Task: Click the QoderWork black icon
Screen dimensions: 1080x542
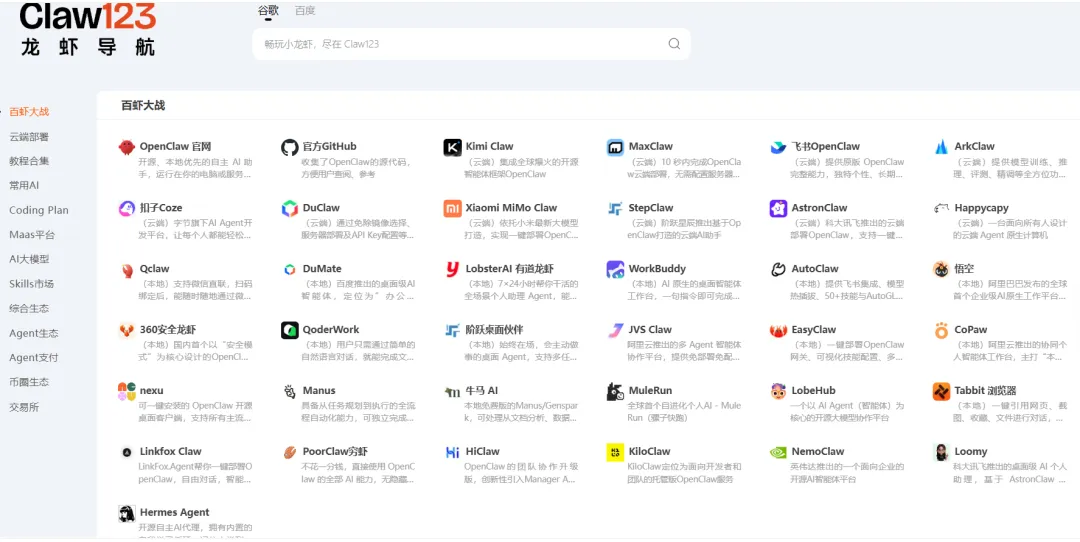Action: pos(290,330)
